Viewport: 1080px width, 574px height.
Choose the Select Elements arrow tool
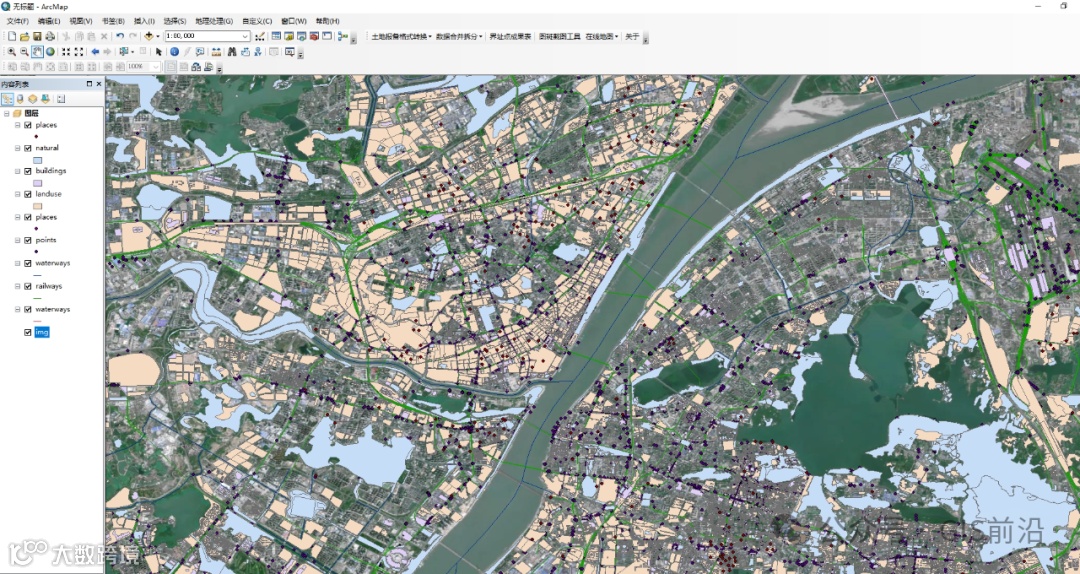pyautogui.click(x=158, y=52)
